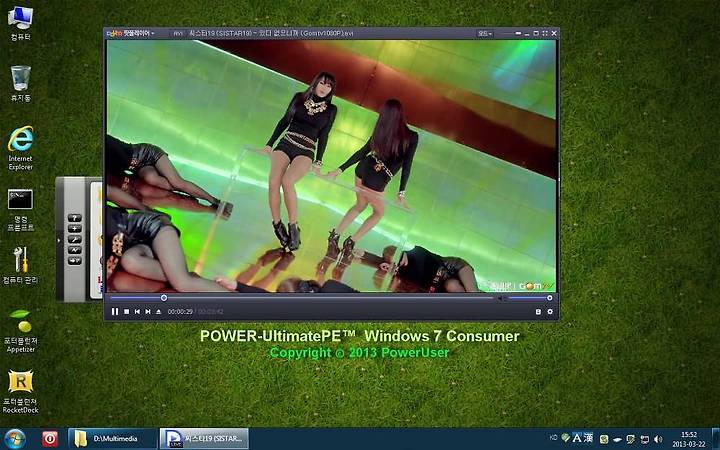Switch to D:\Multimedia taskbar window

[112, 439]
